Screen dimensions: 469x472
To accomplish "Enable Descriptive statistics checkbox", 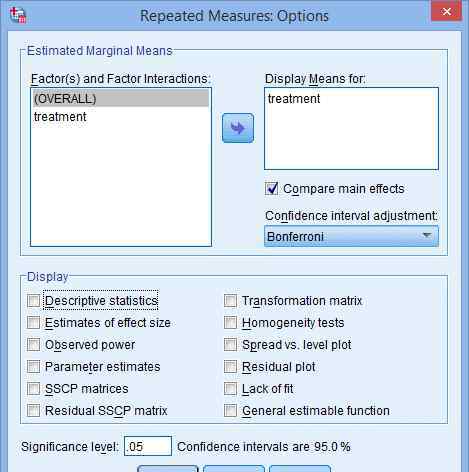I will pos(33,301).
